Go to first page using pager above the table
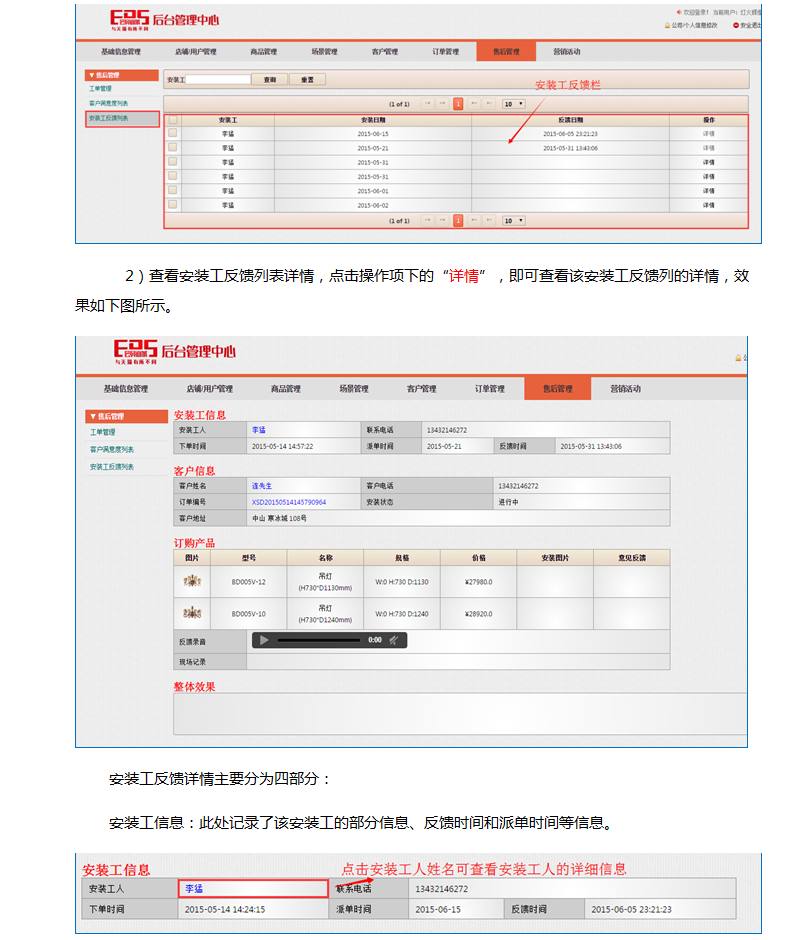 (x=428, y=104)
